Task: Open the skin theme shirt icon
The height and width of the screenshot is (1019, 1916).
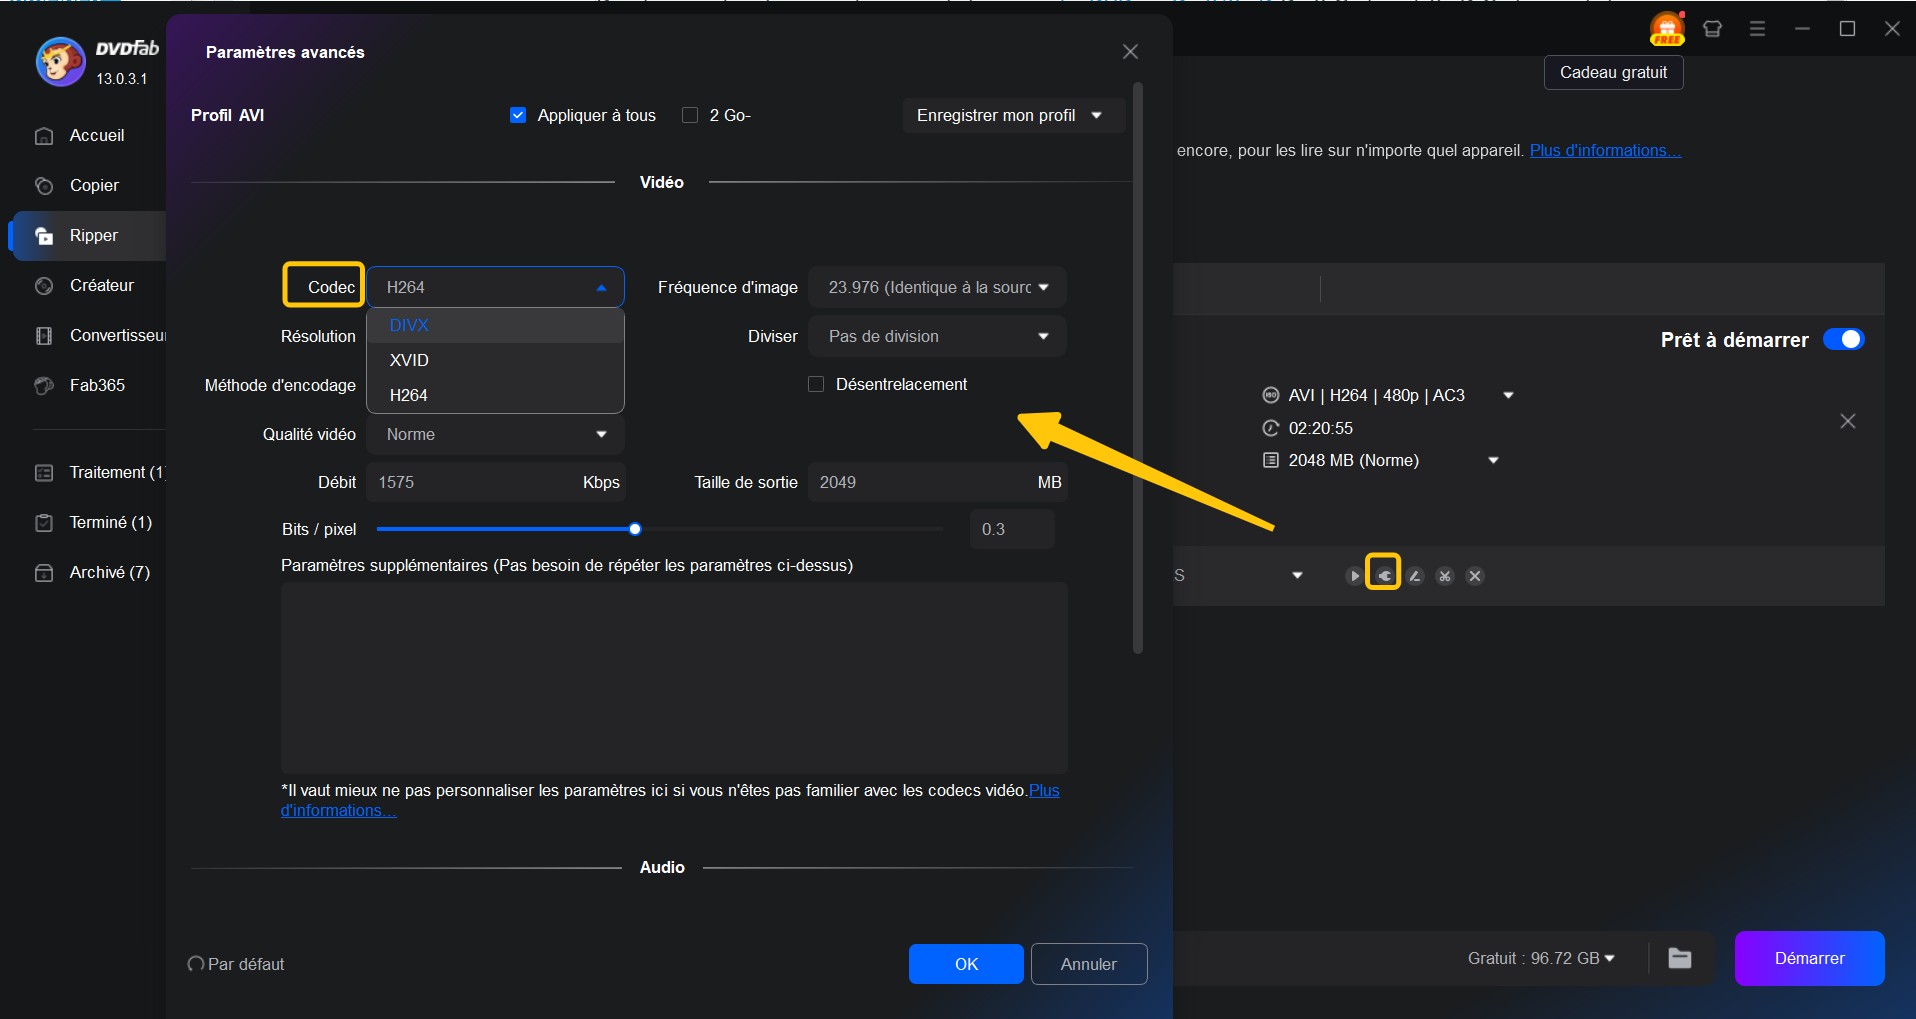Action: pos(1712,29)
